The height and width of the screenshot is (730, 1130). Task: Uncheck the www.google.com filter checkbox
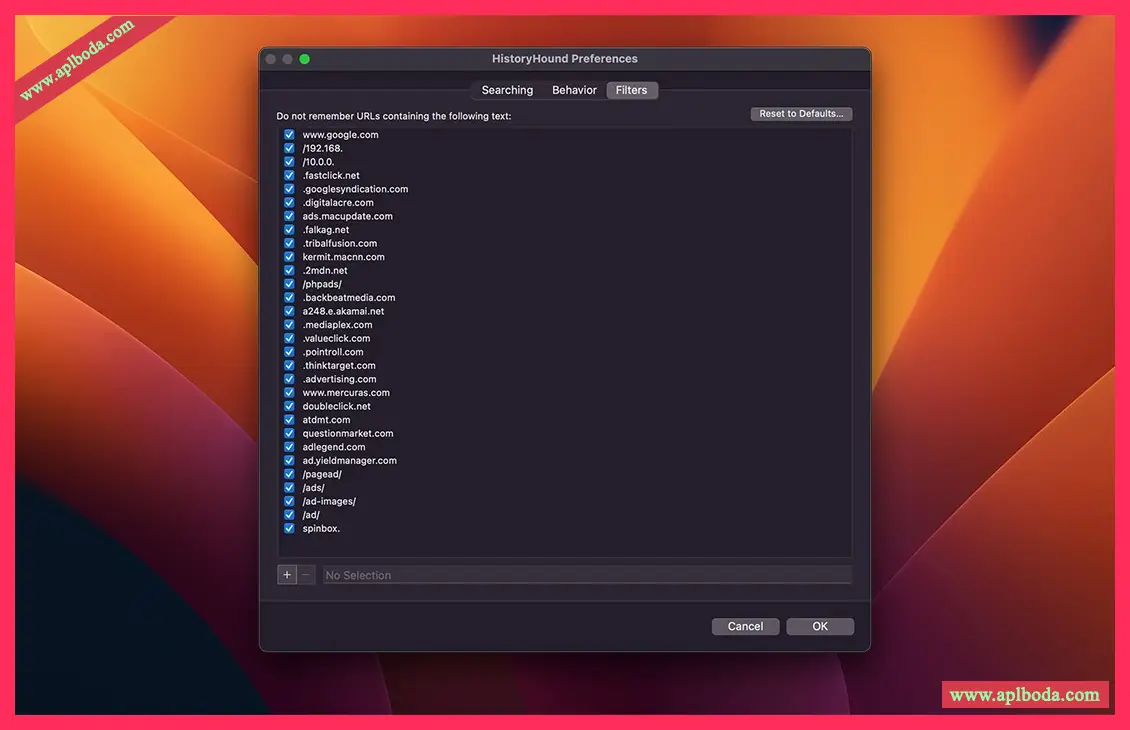pos(289,135)
